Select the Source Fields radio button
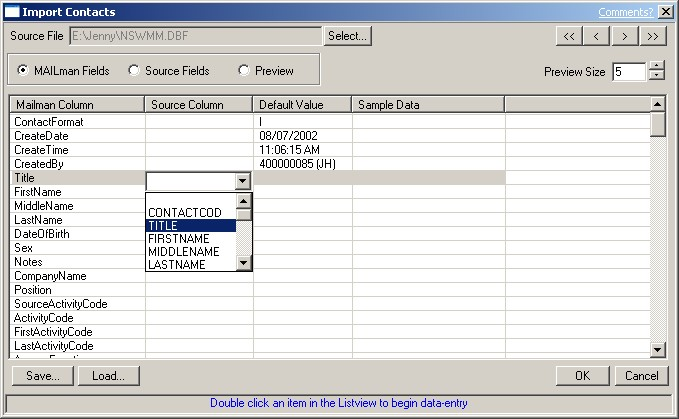The width and height of the screenshot is (679, 419). 133,71
